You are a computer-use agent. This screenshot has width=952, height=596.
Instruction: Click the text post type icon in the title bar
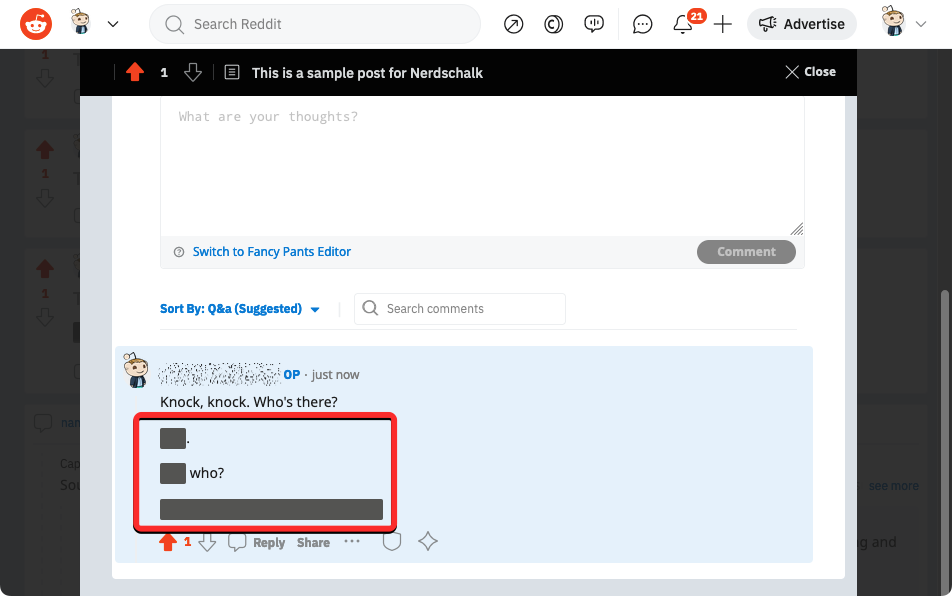pyautogui.click(x=232, y=72)
